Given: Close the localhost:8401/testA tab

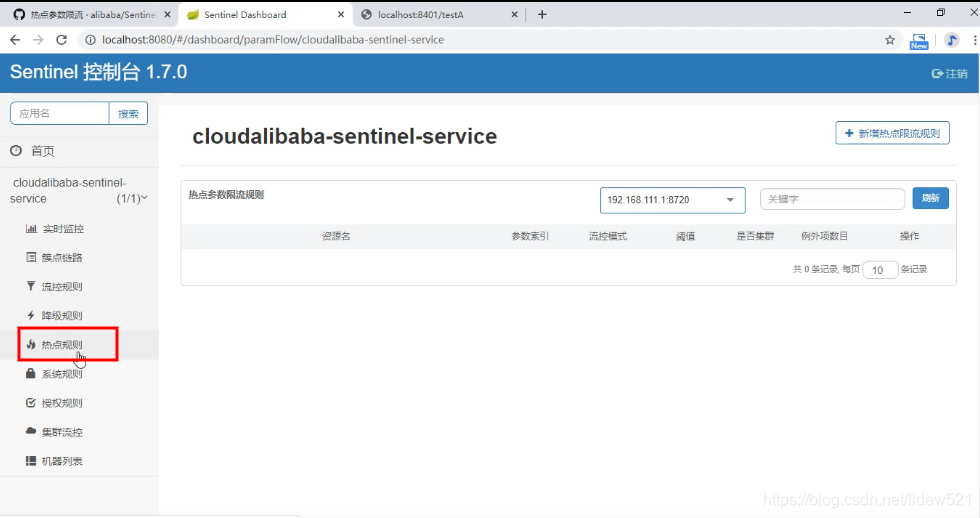Looking at the screenshot, I should coord(514,14).
